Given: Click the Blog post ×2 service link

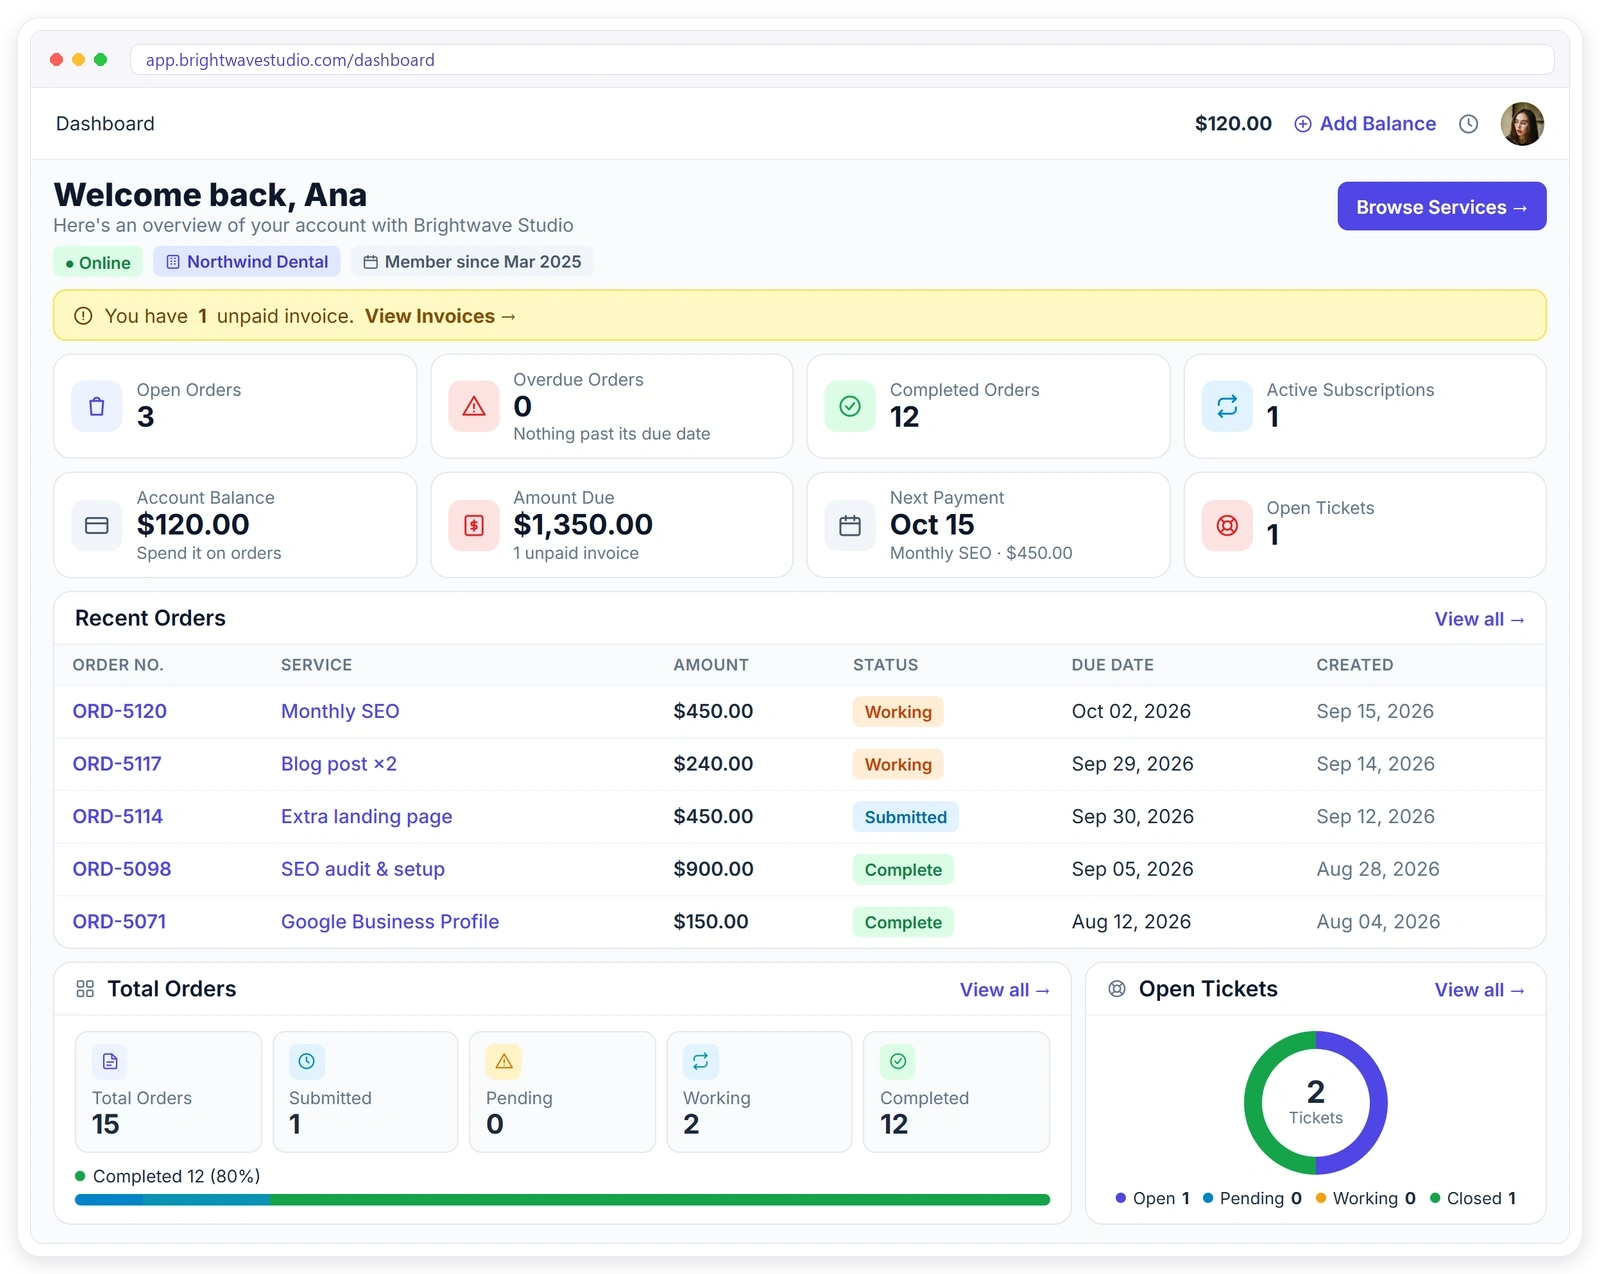Looking at the screenshot, I should point(339,764).
